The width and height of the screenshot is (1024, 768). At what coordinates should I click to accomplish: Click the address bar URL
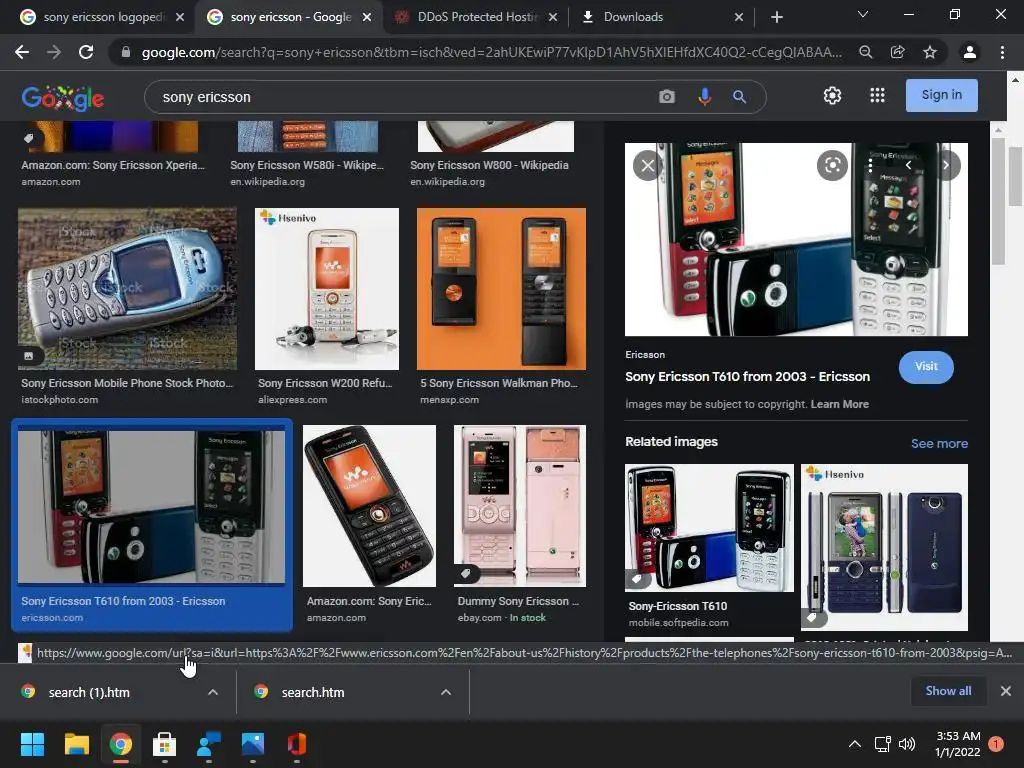pos(491,52)
